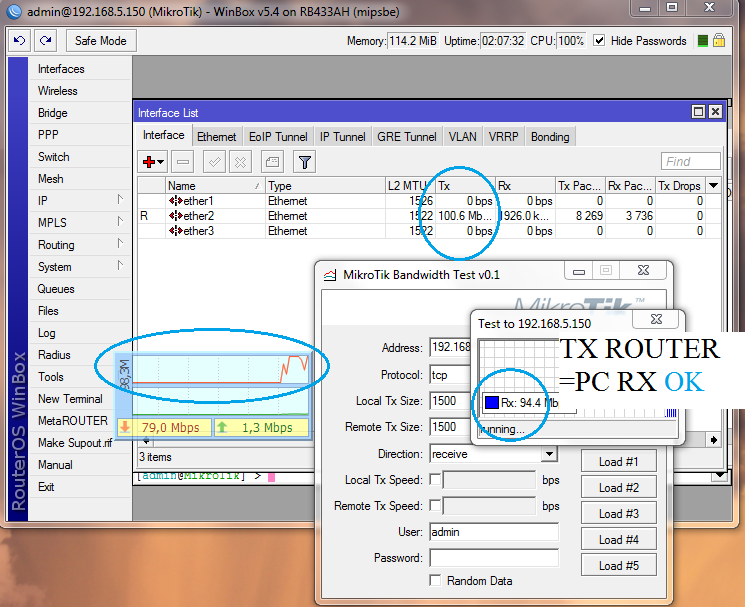
Task: Click the comment note icon
Action: coord(272,162)
